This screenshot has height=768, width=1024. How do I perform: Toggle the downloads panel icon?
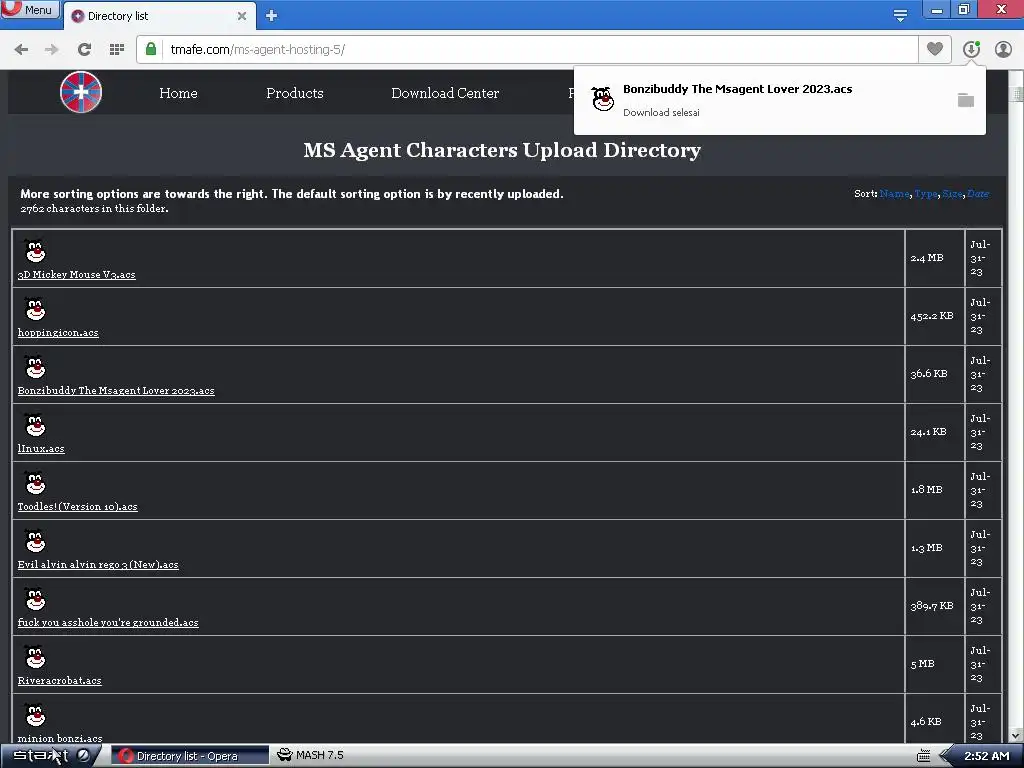[971, 49]
